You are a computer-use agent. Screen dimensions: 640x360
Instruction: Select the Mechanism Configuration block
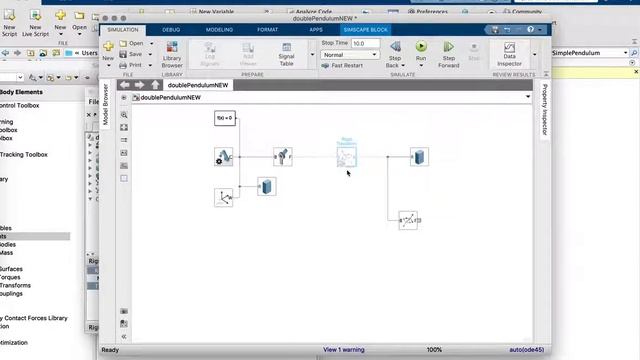224,157
